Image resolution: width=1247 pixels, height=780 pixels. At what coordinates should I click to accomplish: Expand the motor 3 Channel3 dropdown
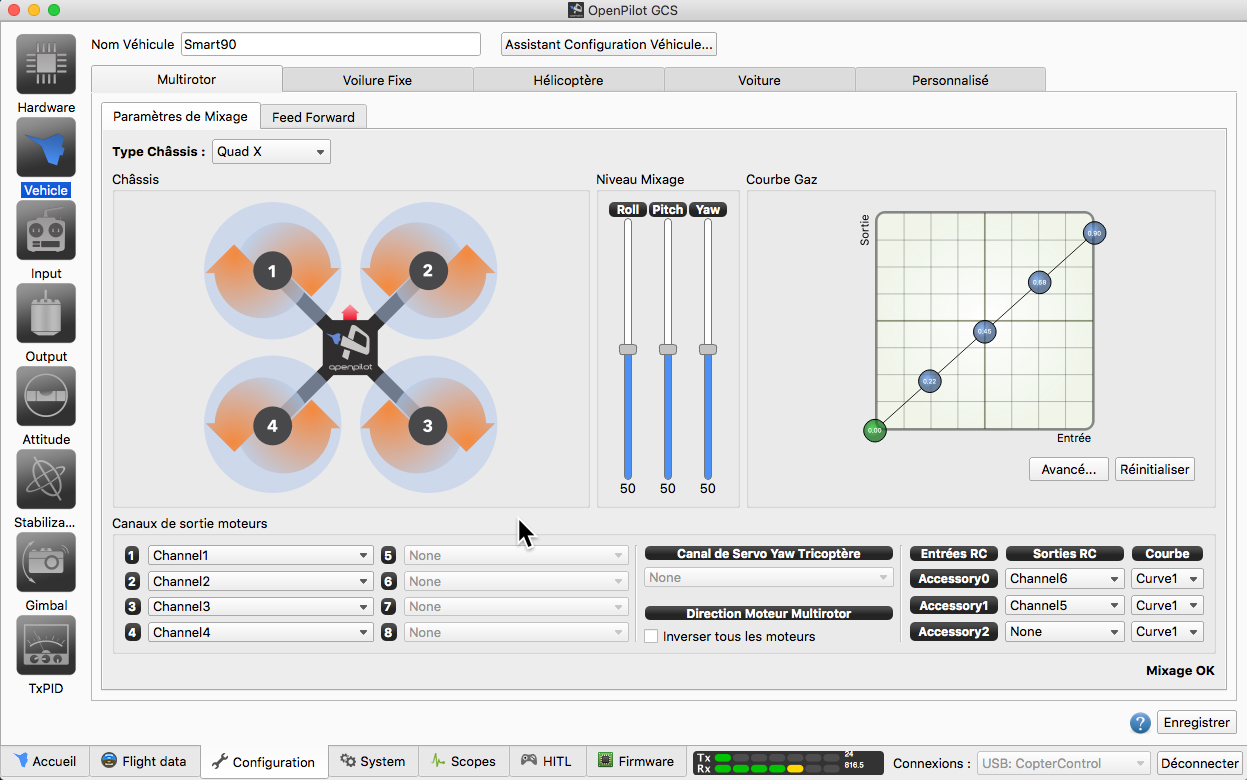point(260,606)
